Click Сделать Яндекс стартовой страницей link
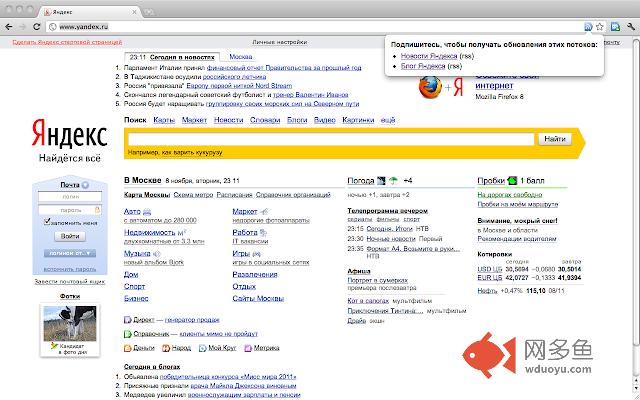Viewport: 640px width, 400px height. (x=67, y=42)
